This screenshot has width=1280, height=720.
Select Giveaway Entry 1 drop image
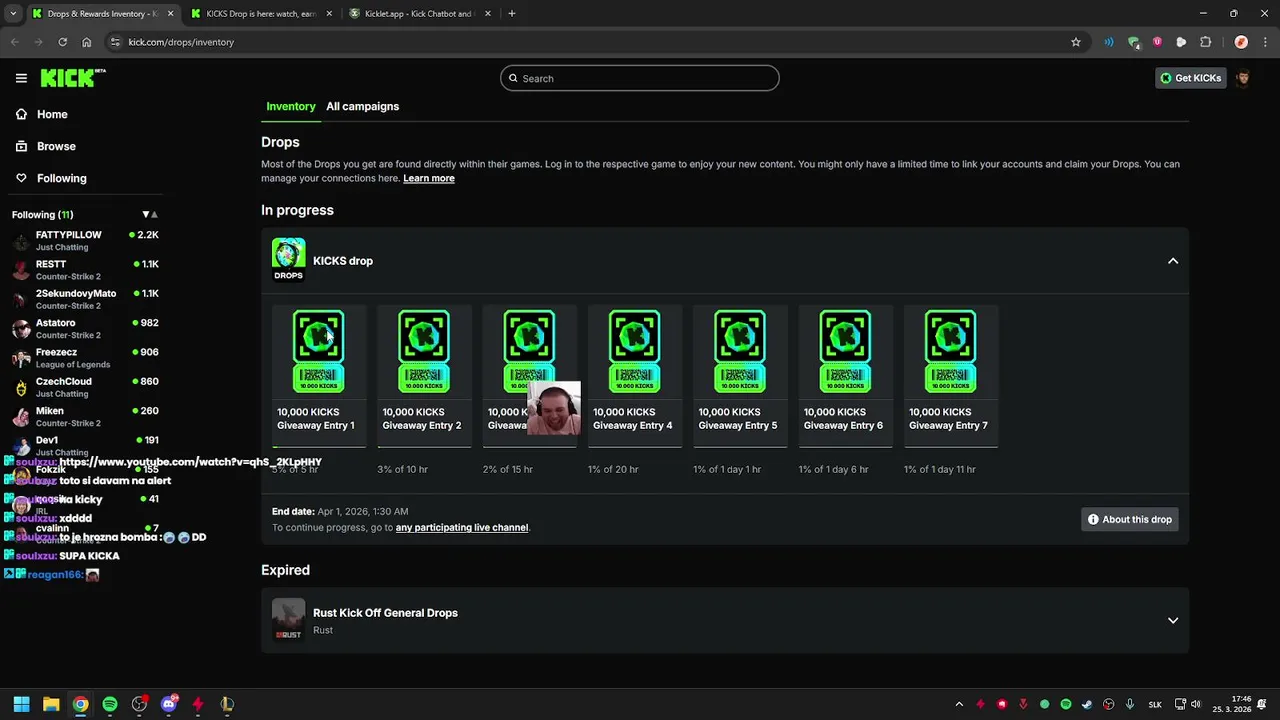click(318, 351)
